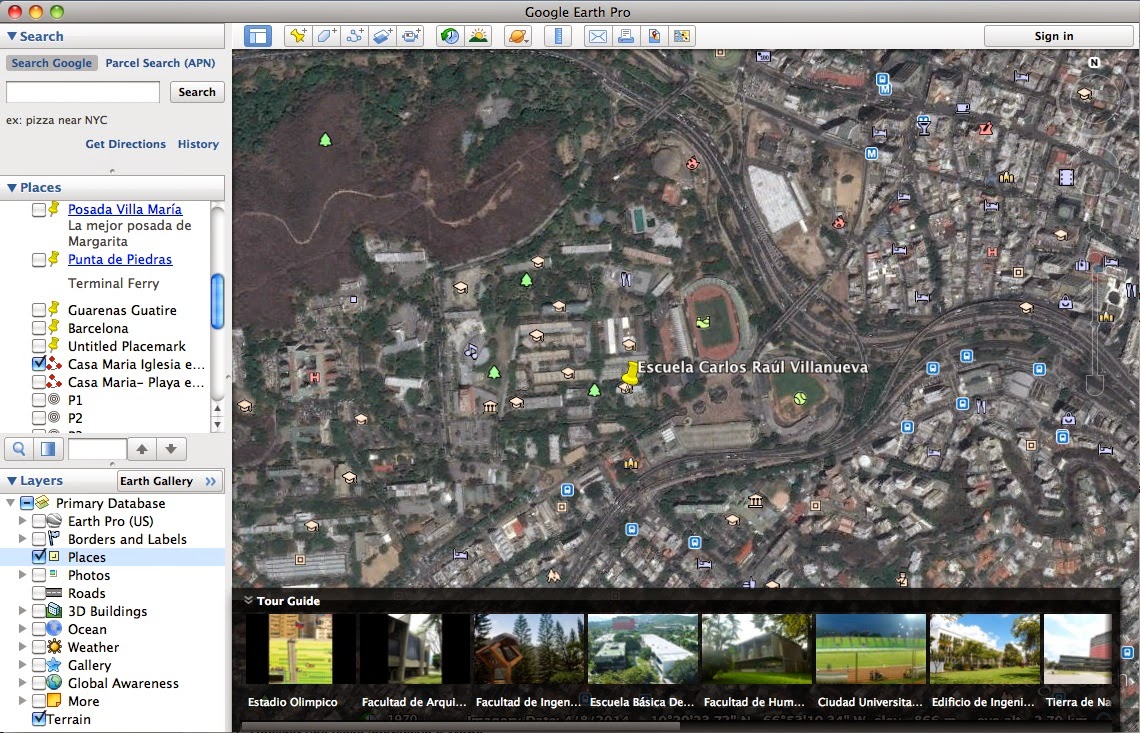The height and width of the screenshot is (733, 1140).
Task: Open the Print tool in the toolbar
Action: [626, 35]
